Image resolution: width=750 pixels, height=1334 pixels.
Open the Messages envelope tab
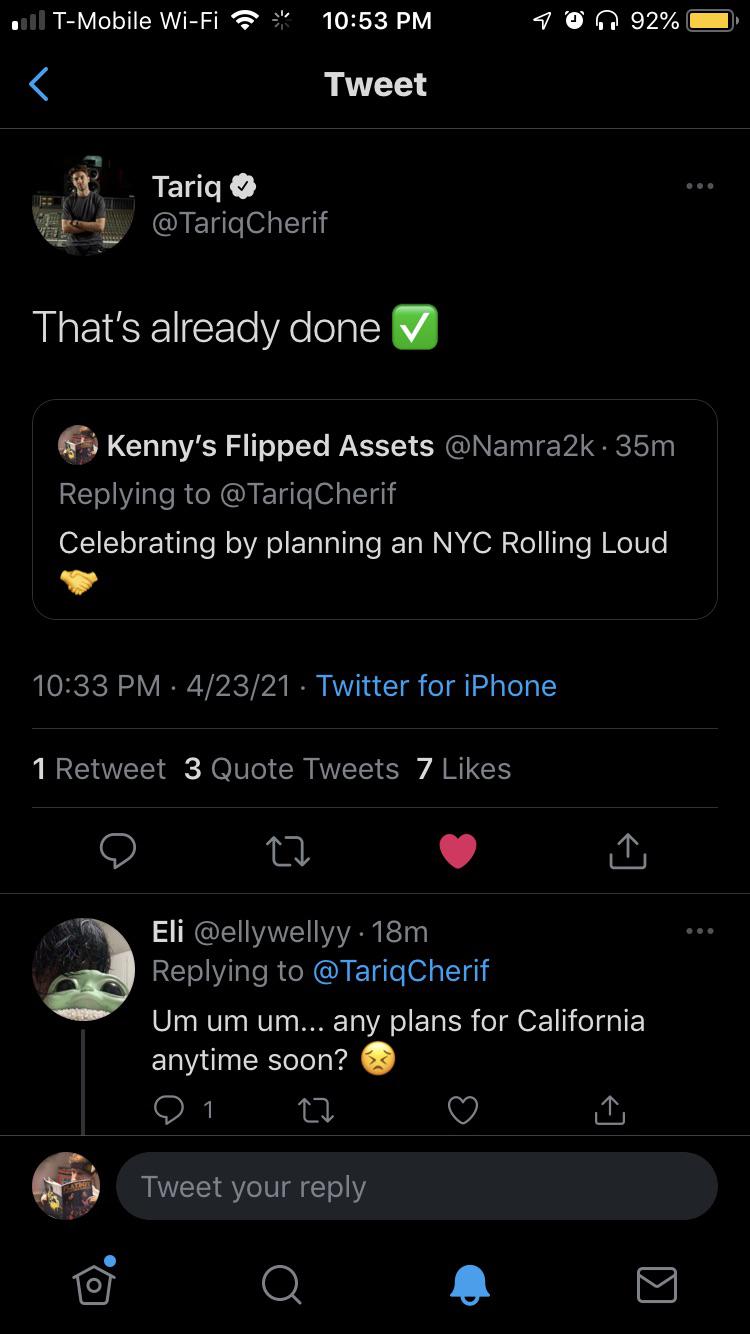(656, 1284)
